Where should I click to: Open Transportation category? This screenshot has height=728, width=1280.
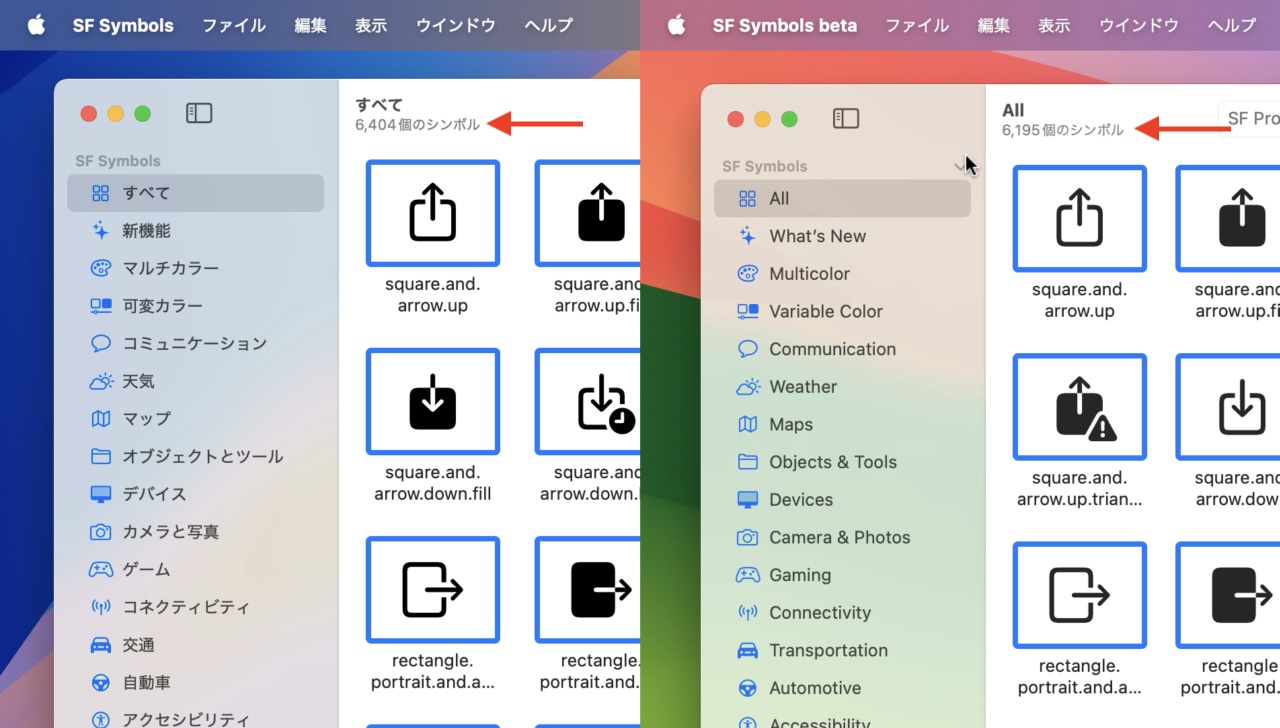(842, 651)
